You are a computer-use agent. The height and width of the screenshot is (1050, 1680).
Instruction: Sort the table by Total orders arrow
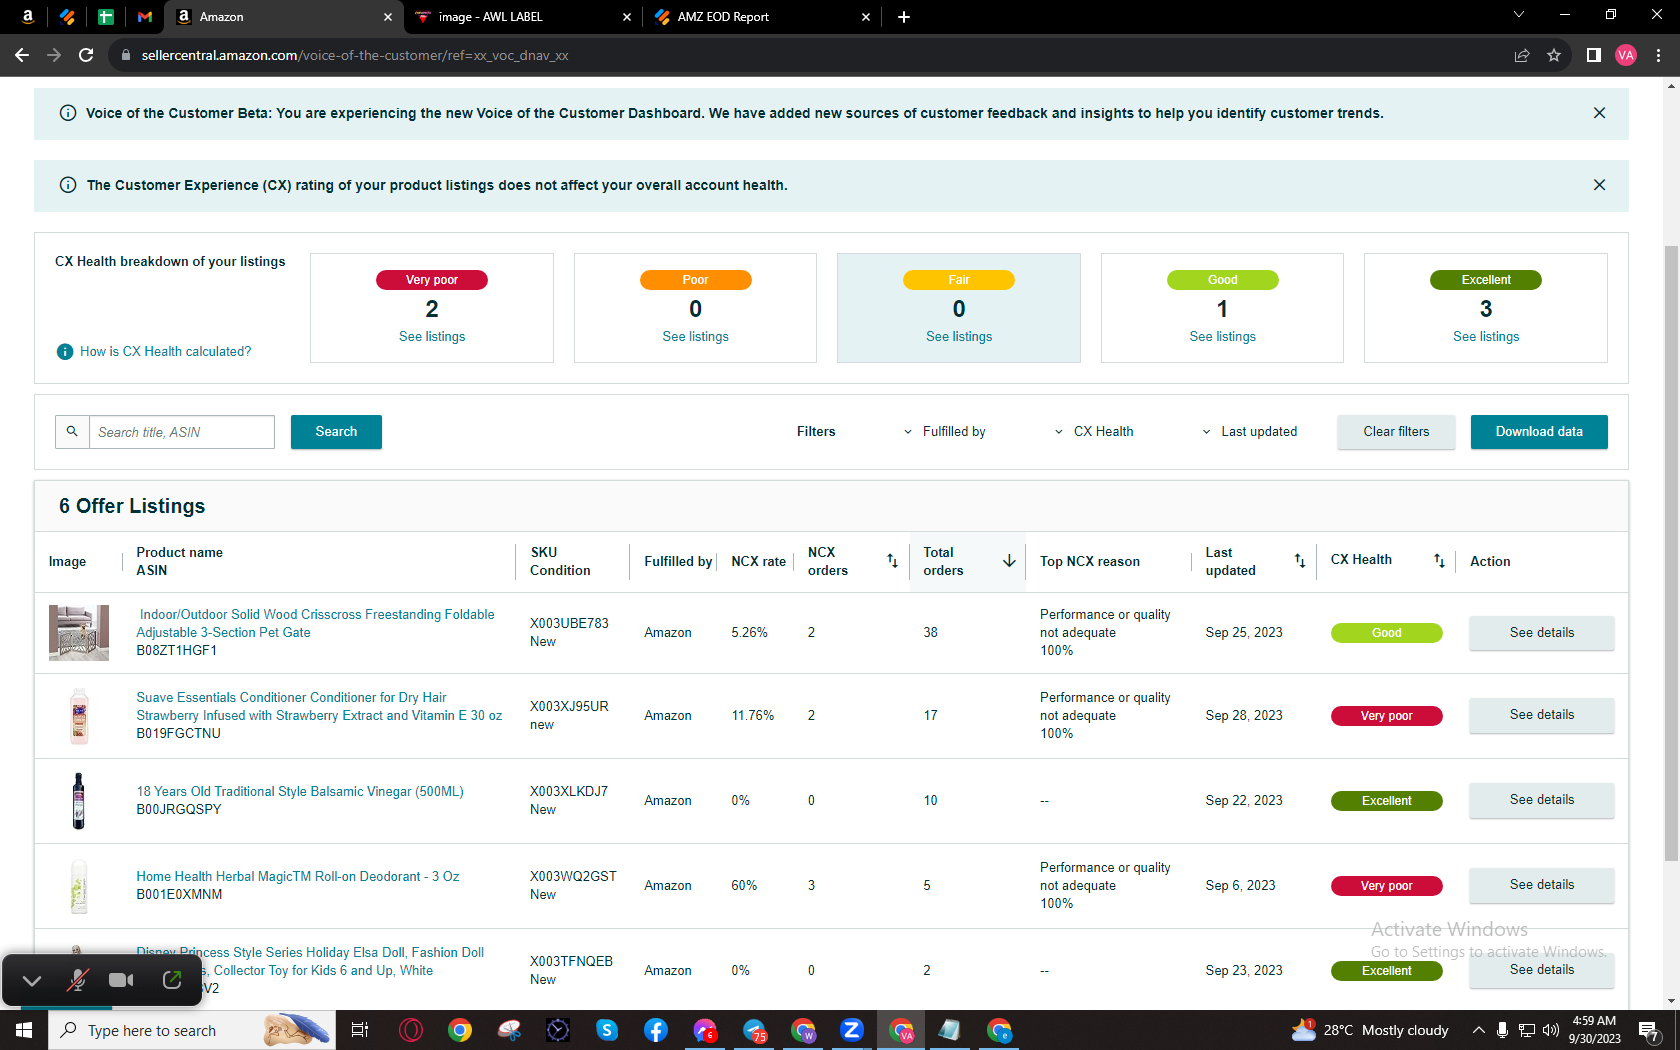(1009, 561)
